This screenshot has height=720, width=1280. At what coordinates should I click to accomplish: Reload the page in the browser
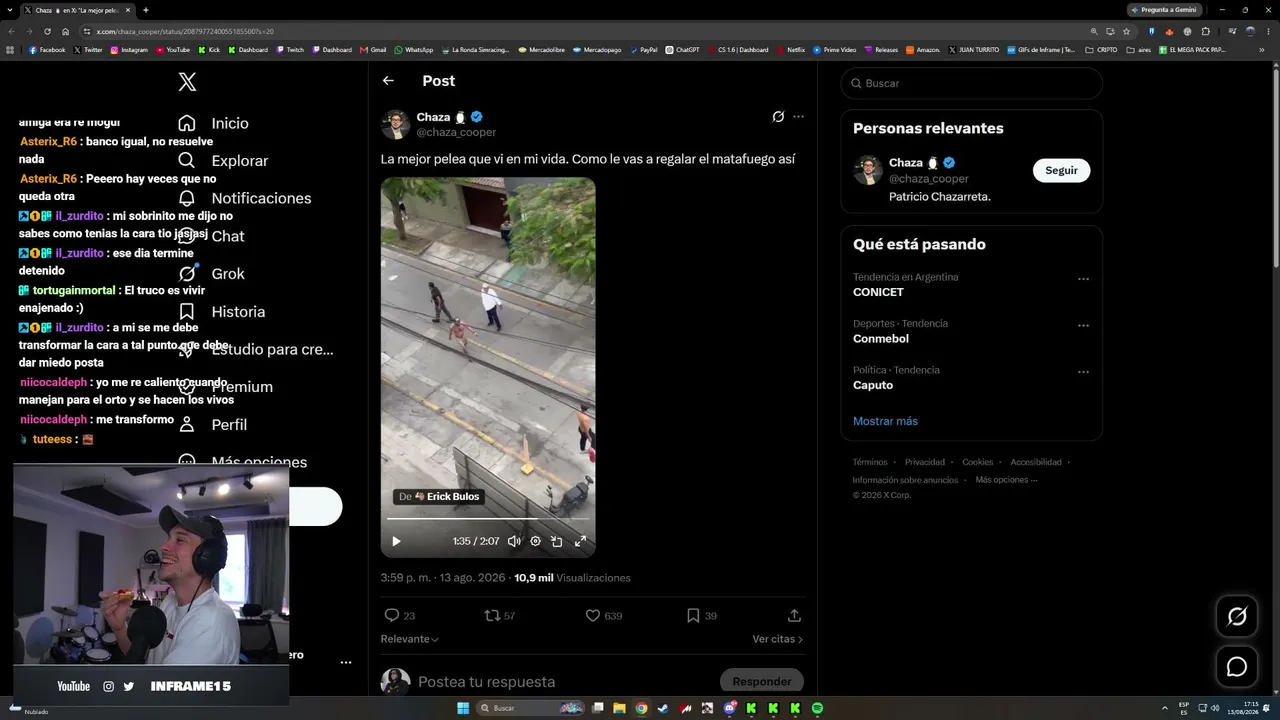(x=47, y=31)
